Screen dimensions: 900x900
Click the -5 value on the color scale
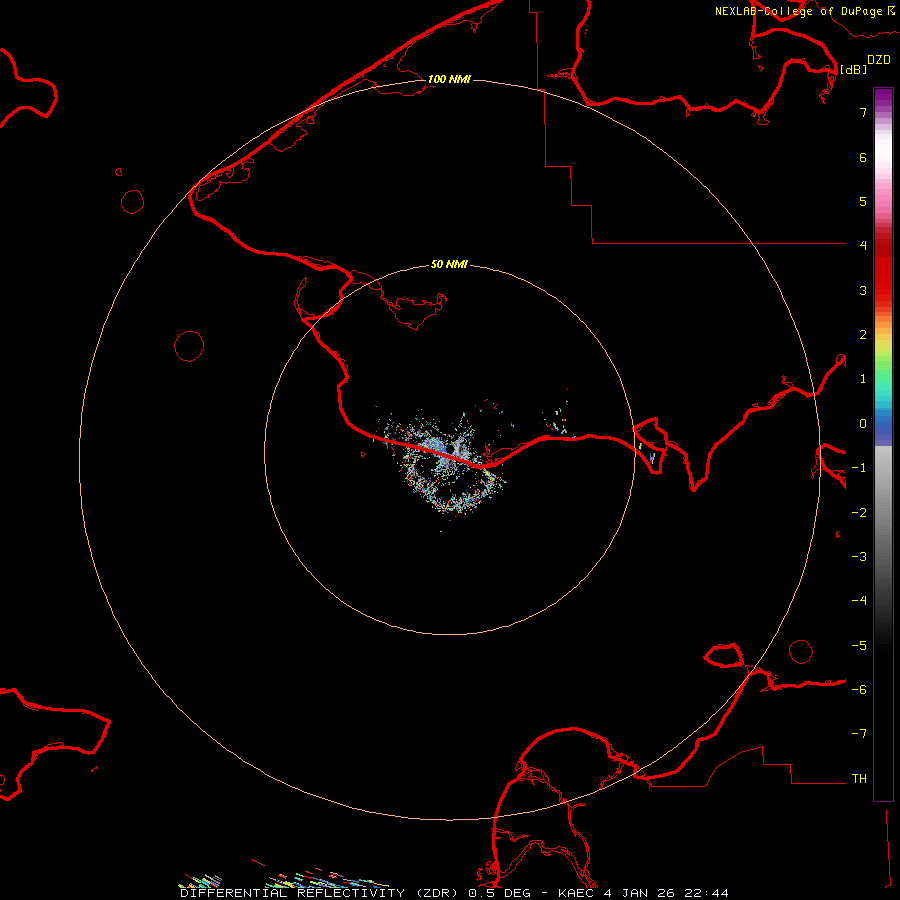pyautogui.click(x=859, y=646)
